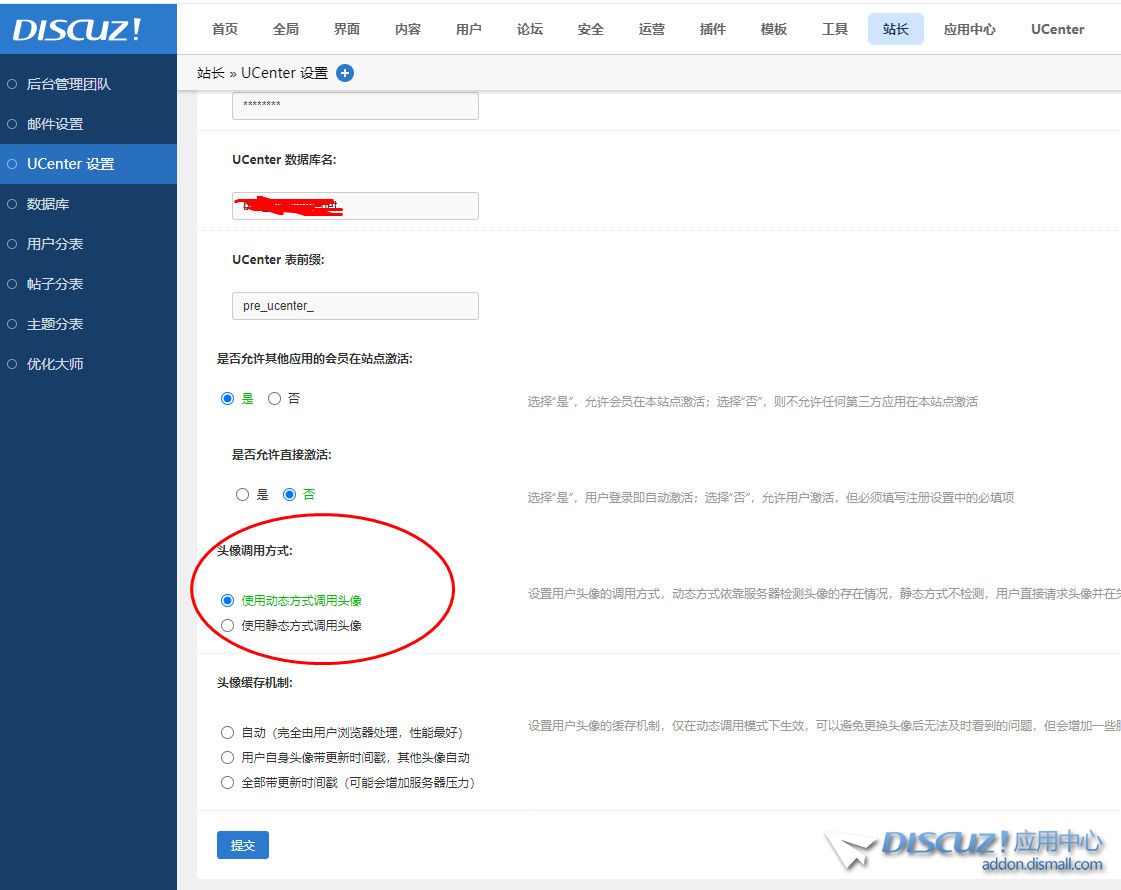
Task: Select 是 for 允许其他应用的会员在站点激活
Action: [x=227, y=399]
